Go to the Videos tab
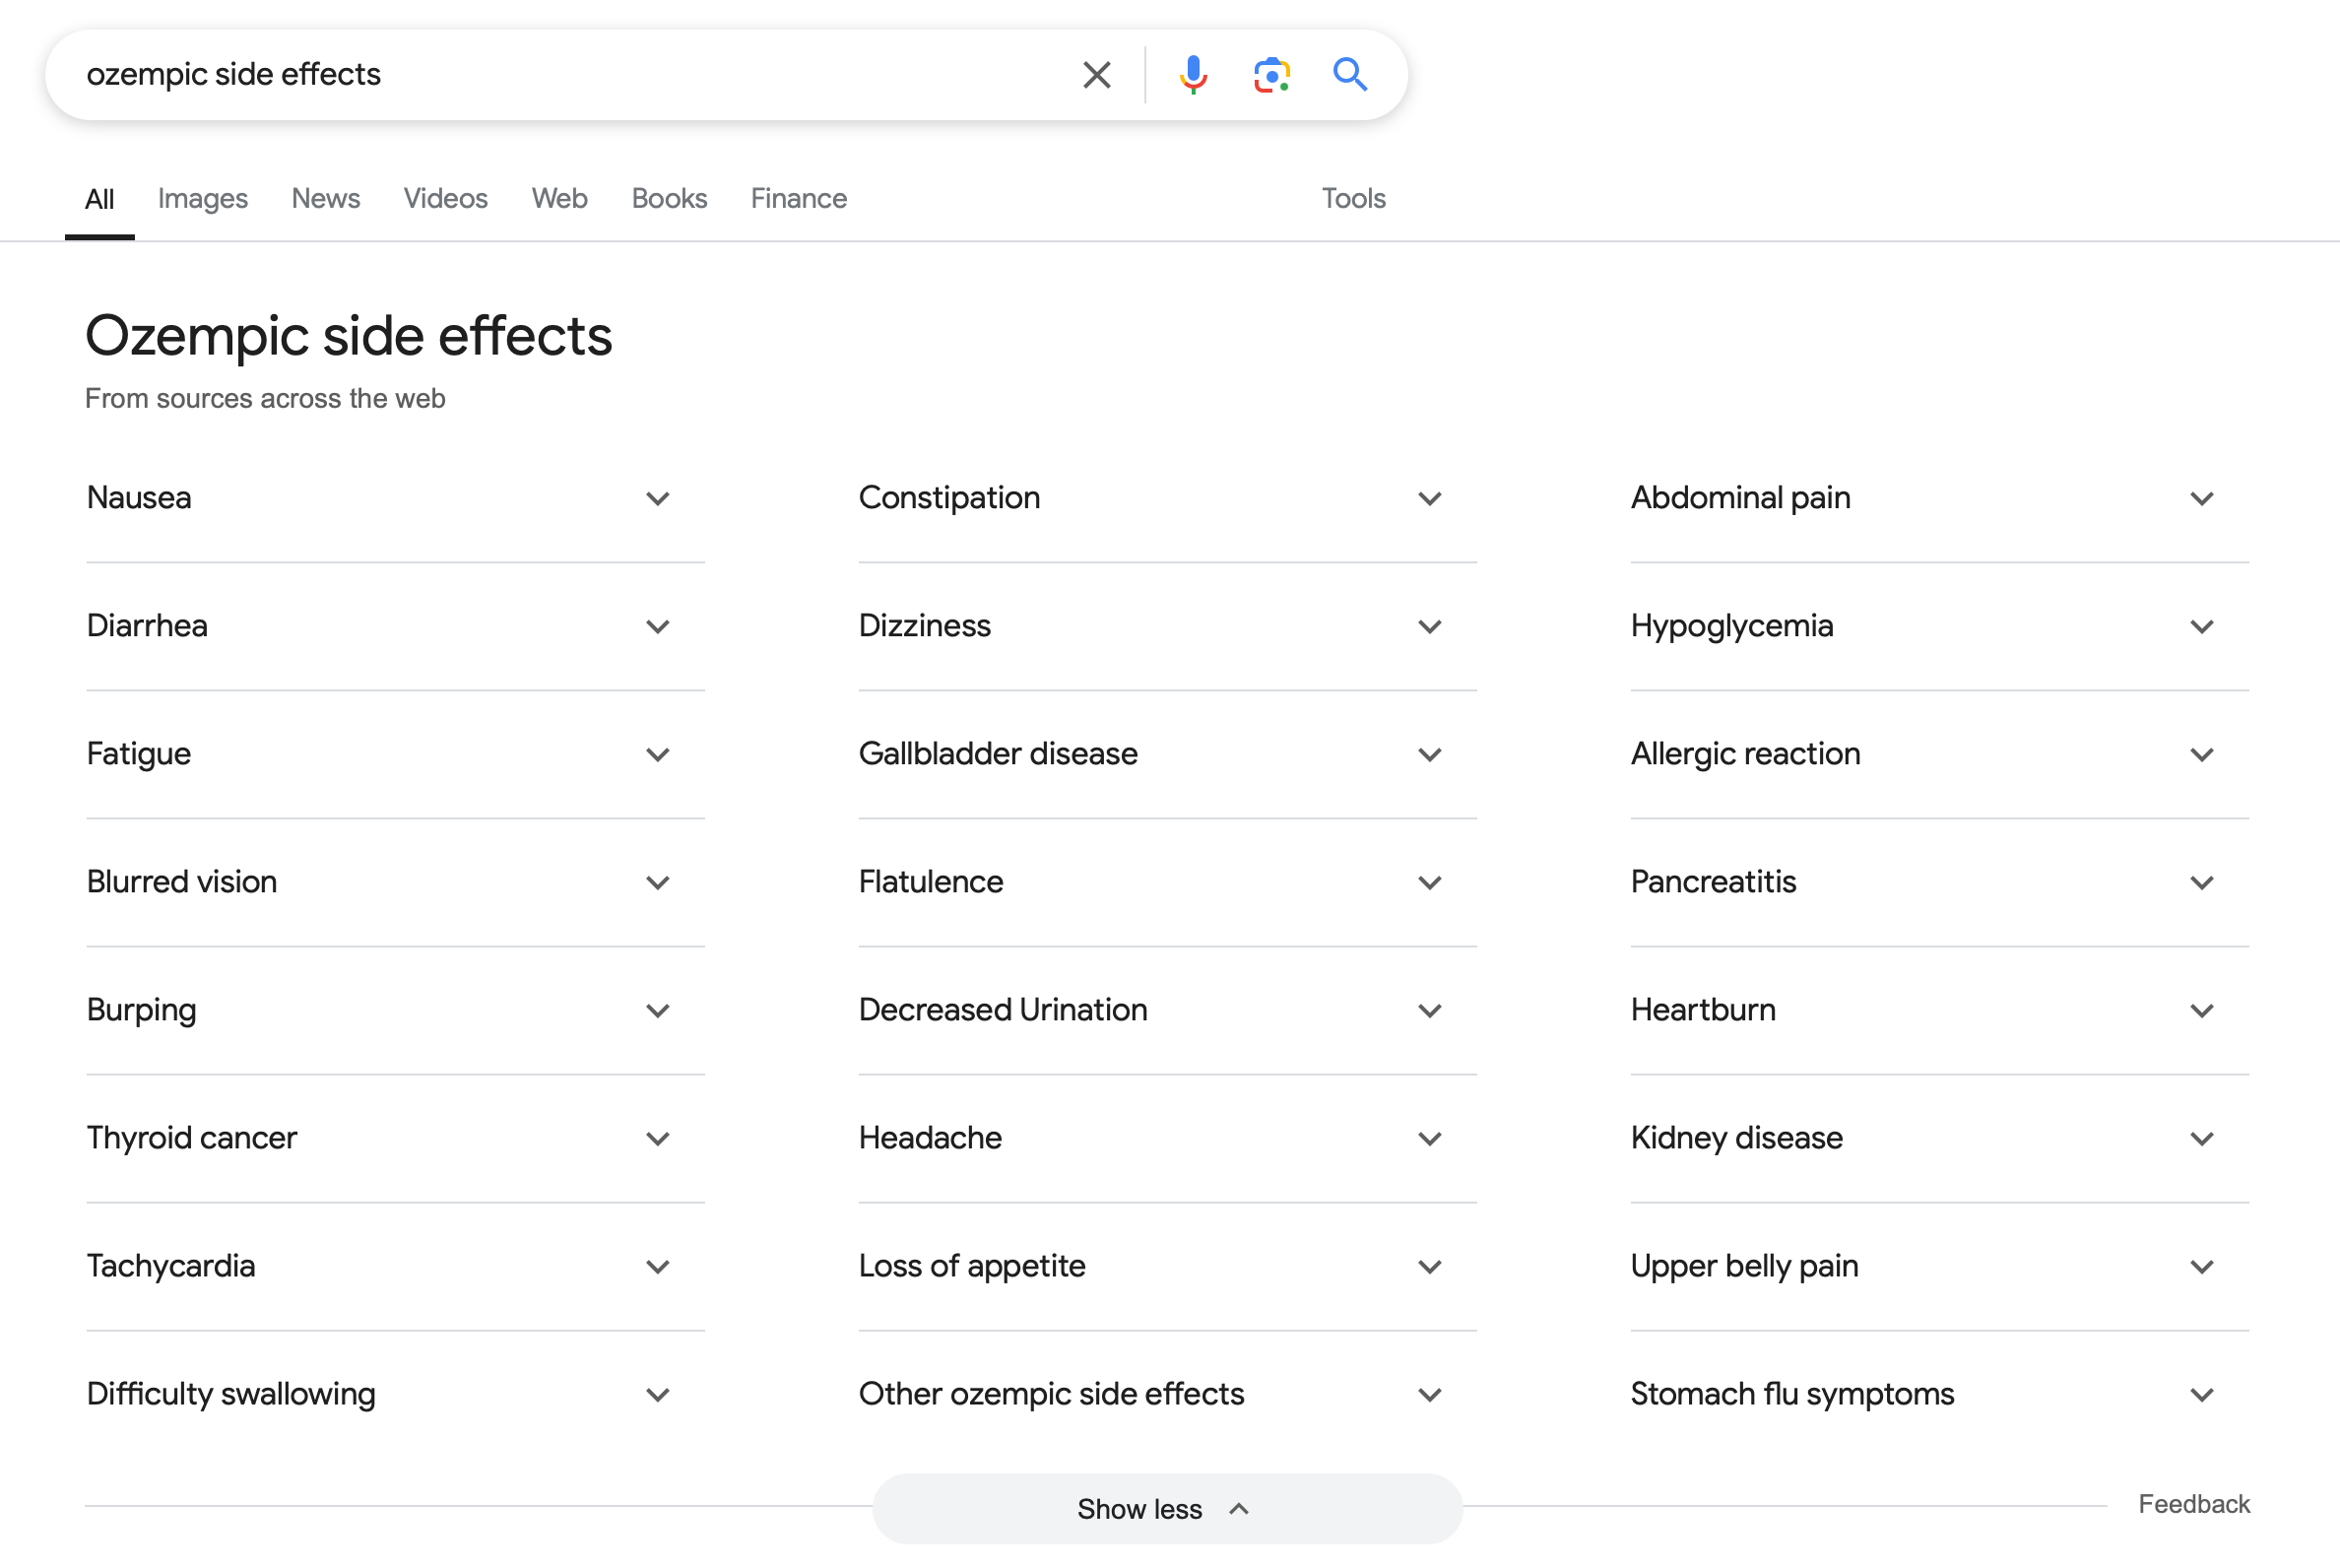2340x1568 pixels. [x=446, y=199]
